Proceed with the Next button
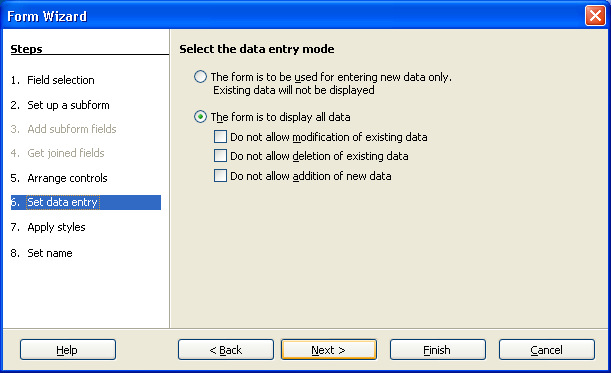Viewport: 611px width, 373px height. pos(329,350)
